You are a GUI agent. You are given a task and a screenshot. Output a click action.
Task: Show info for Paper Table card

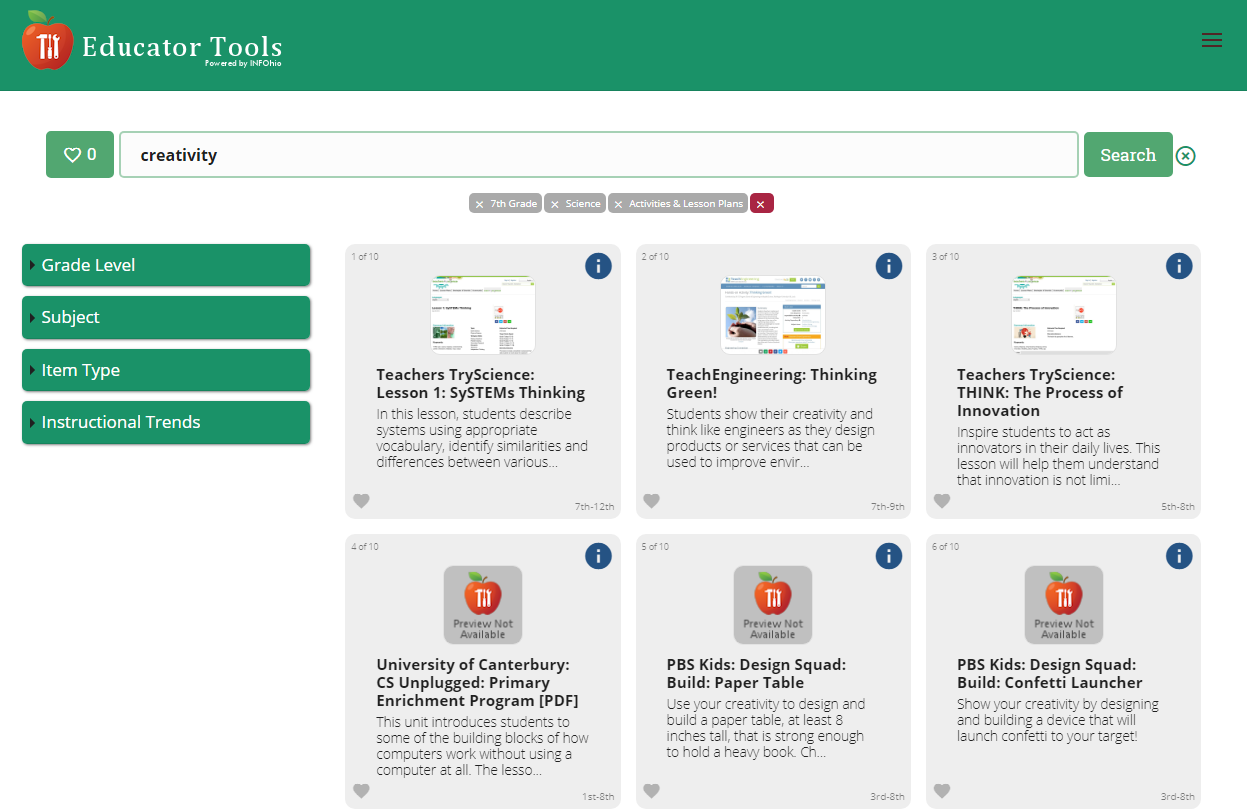(889, 556)
